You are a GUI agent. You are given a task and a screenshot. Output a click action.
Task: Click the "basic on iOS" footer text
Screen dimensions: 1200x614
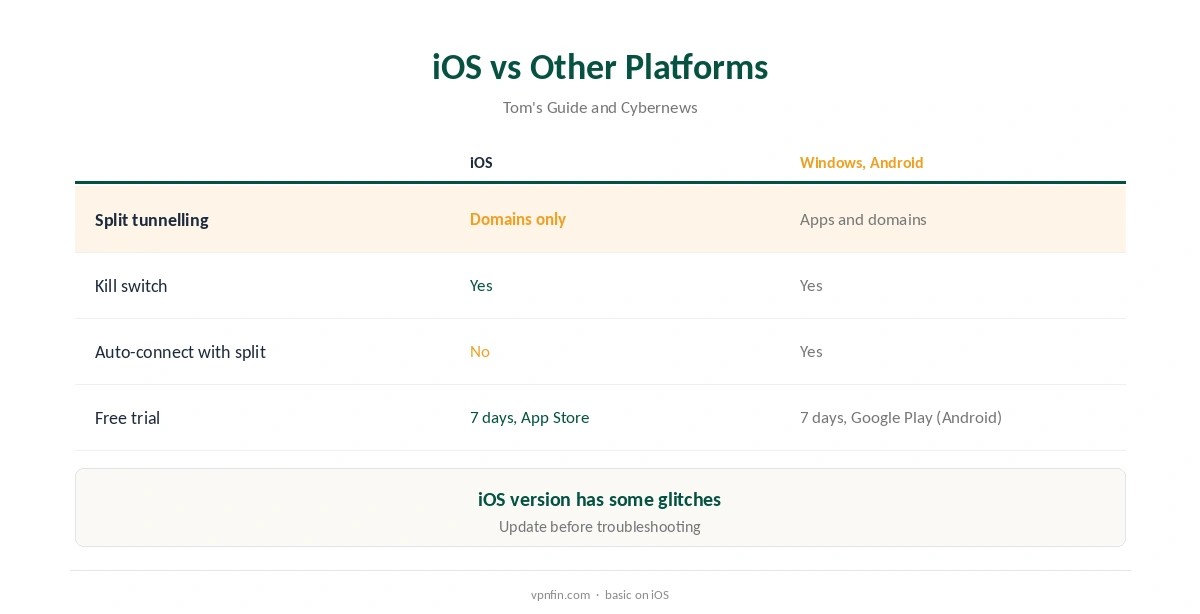click(x=637, y=594)
